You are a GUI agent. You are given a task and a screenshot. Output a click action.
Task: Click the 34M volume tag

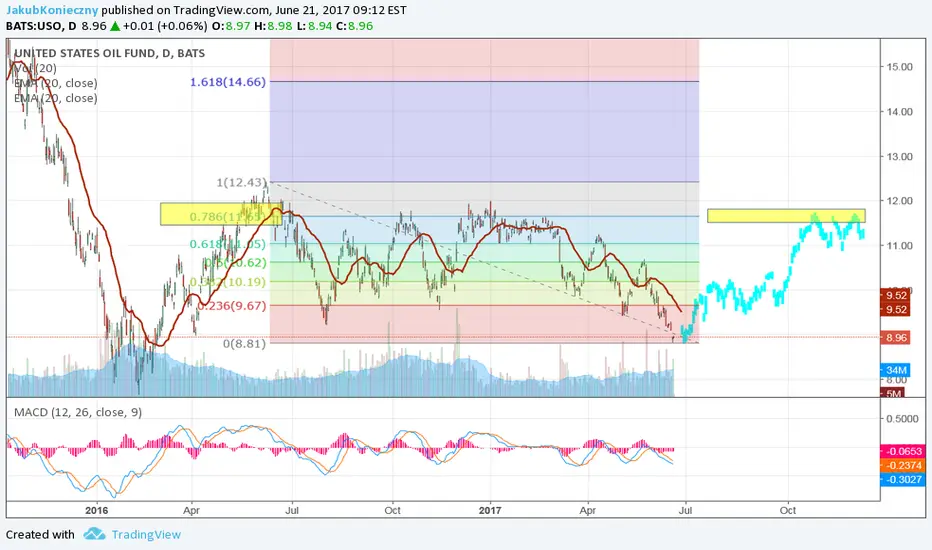click(896, 370)
